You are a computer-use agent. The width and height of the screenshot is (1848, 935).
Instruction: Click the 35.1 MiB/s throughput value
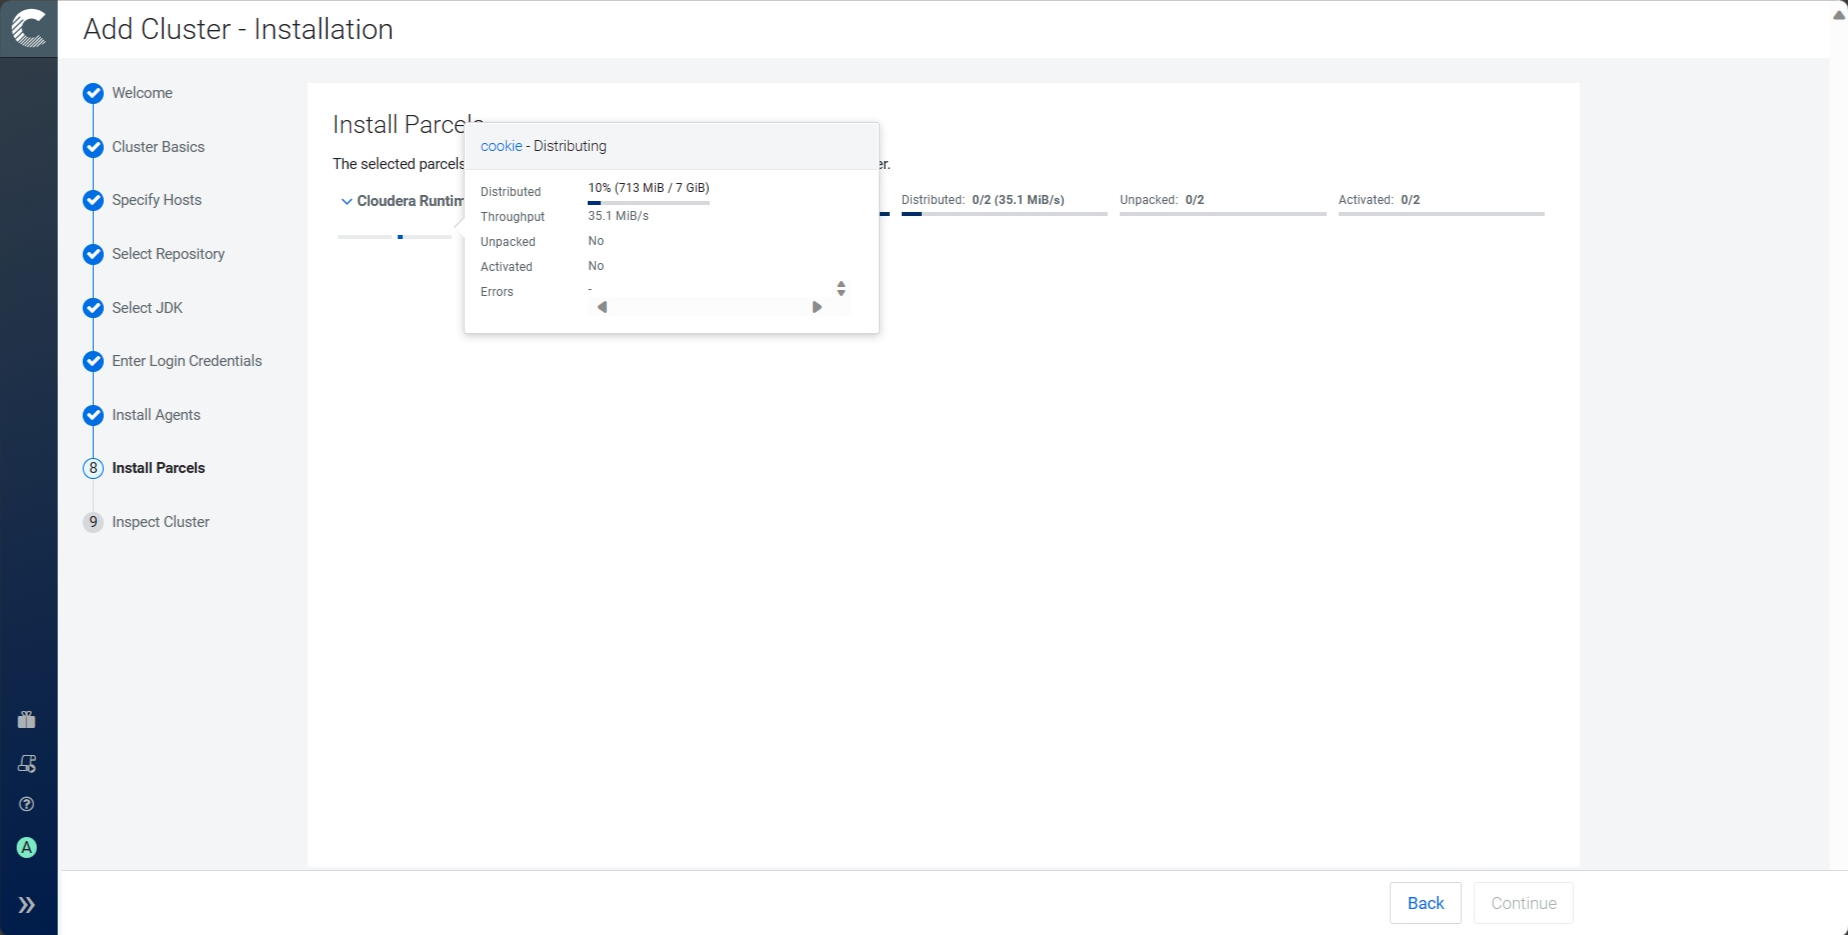tap(618, 216)
